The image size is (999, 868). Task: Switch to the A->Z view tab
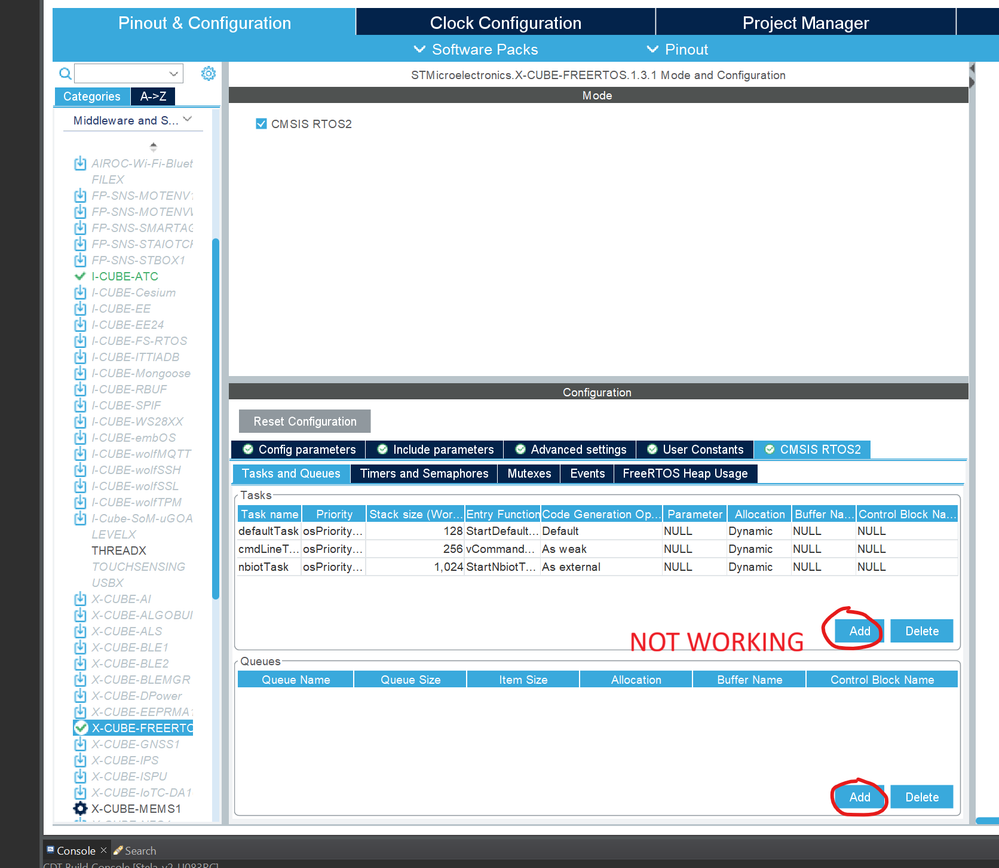tap(153, 96)
